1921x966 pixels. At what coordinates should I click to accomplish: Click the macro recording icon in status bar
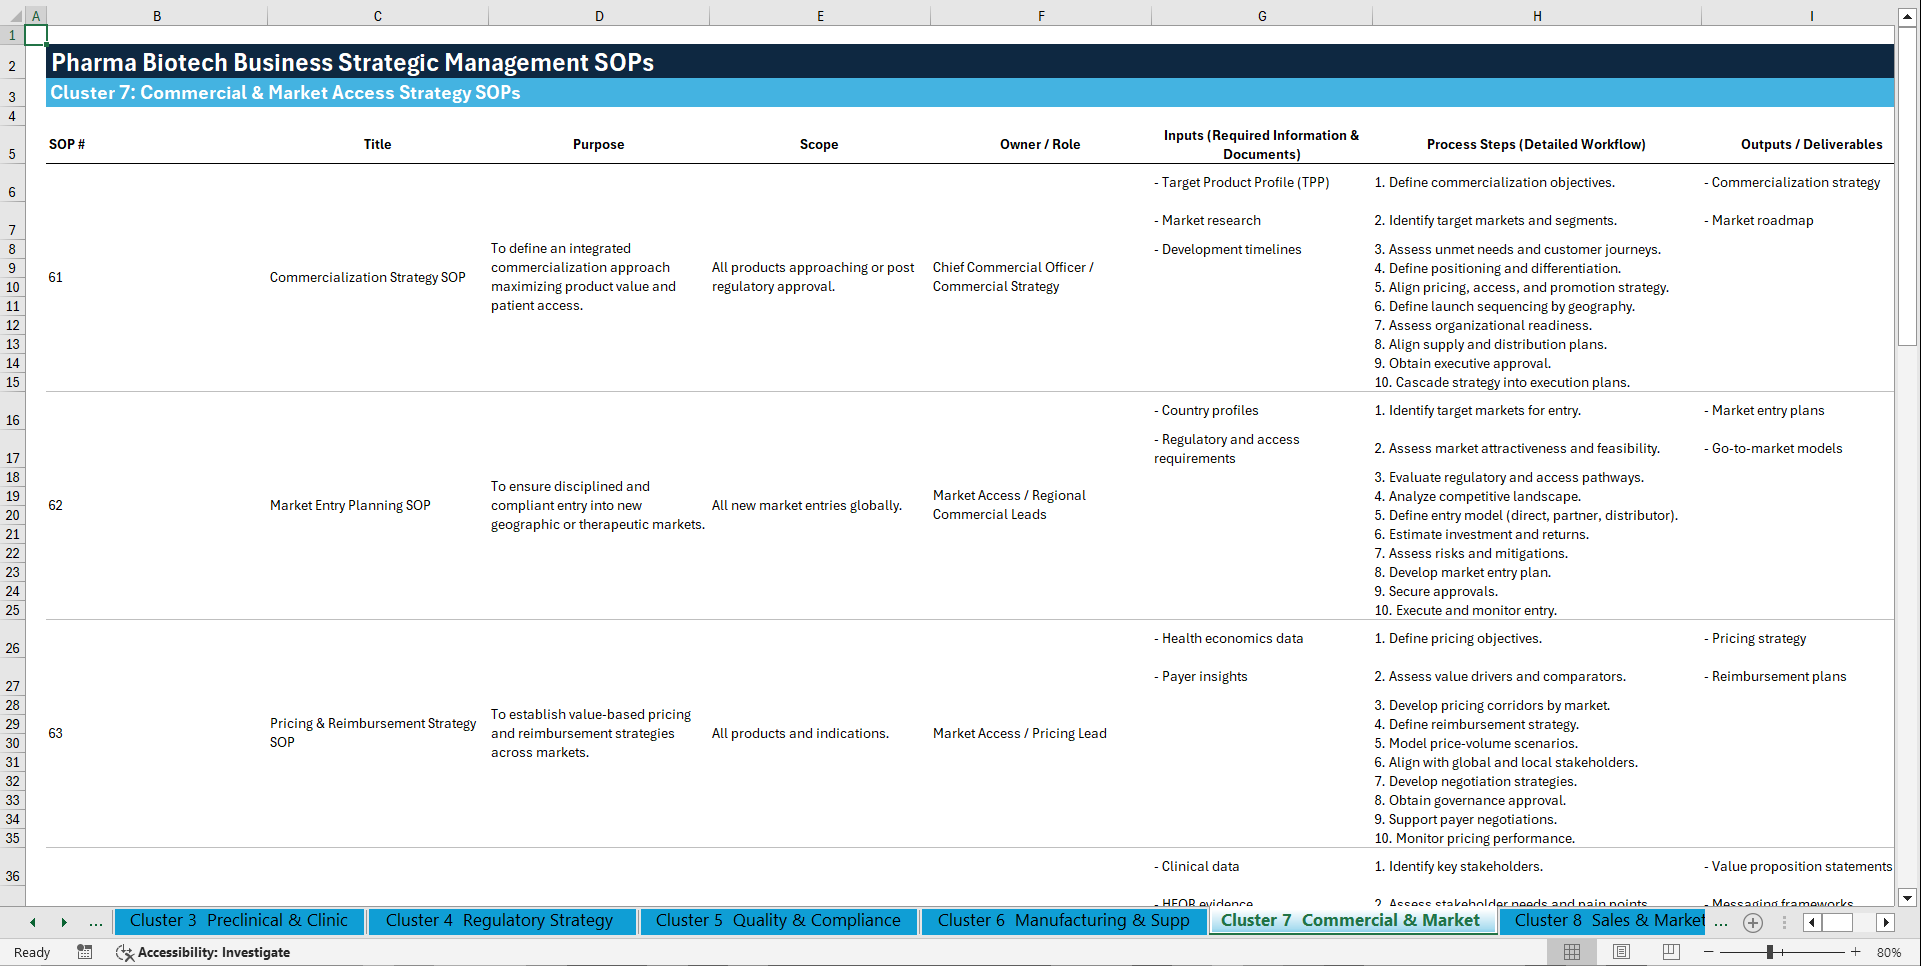coord(85,952)
